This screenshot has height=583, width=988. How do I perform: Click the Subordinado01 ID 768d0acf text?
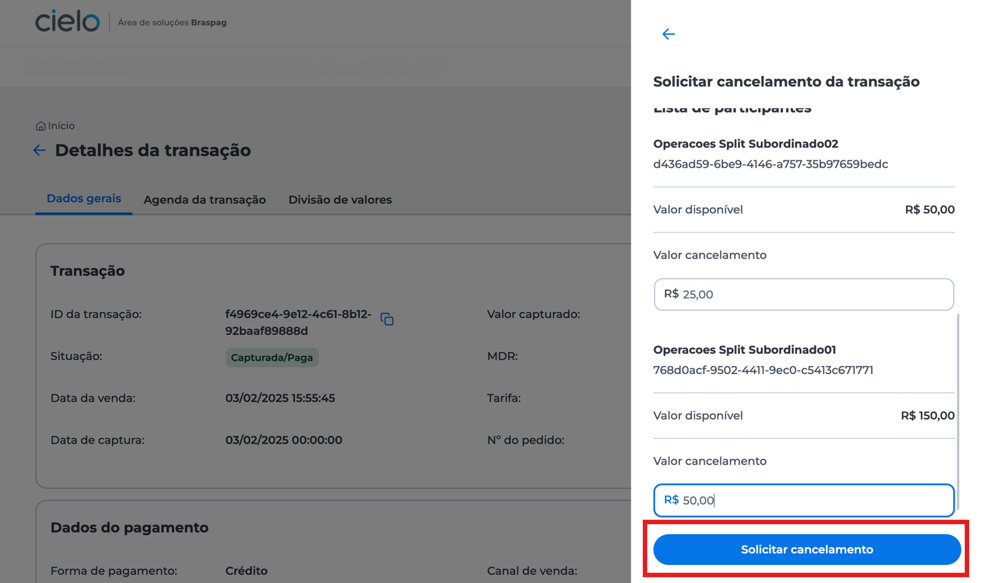[x=763, y=371]
